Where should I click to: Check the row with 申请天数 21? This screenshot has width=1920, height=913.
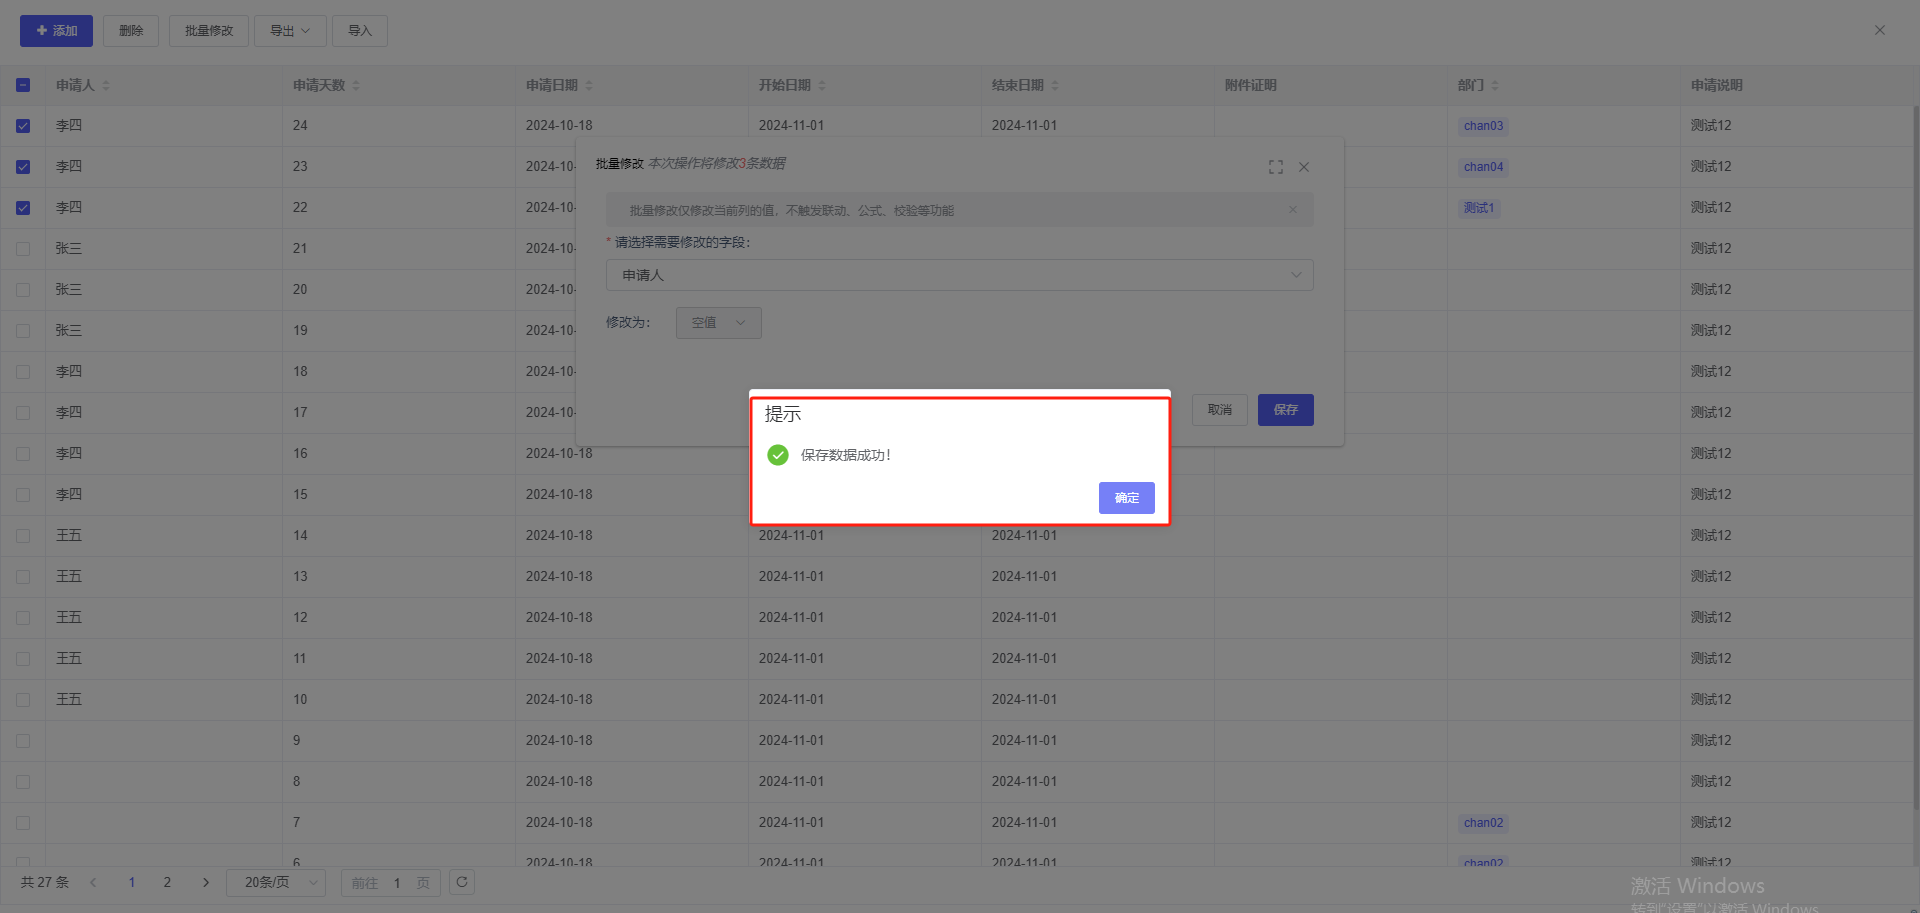[23, 249]
